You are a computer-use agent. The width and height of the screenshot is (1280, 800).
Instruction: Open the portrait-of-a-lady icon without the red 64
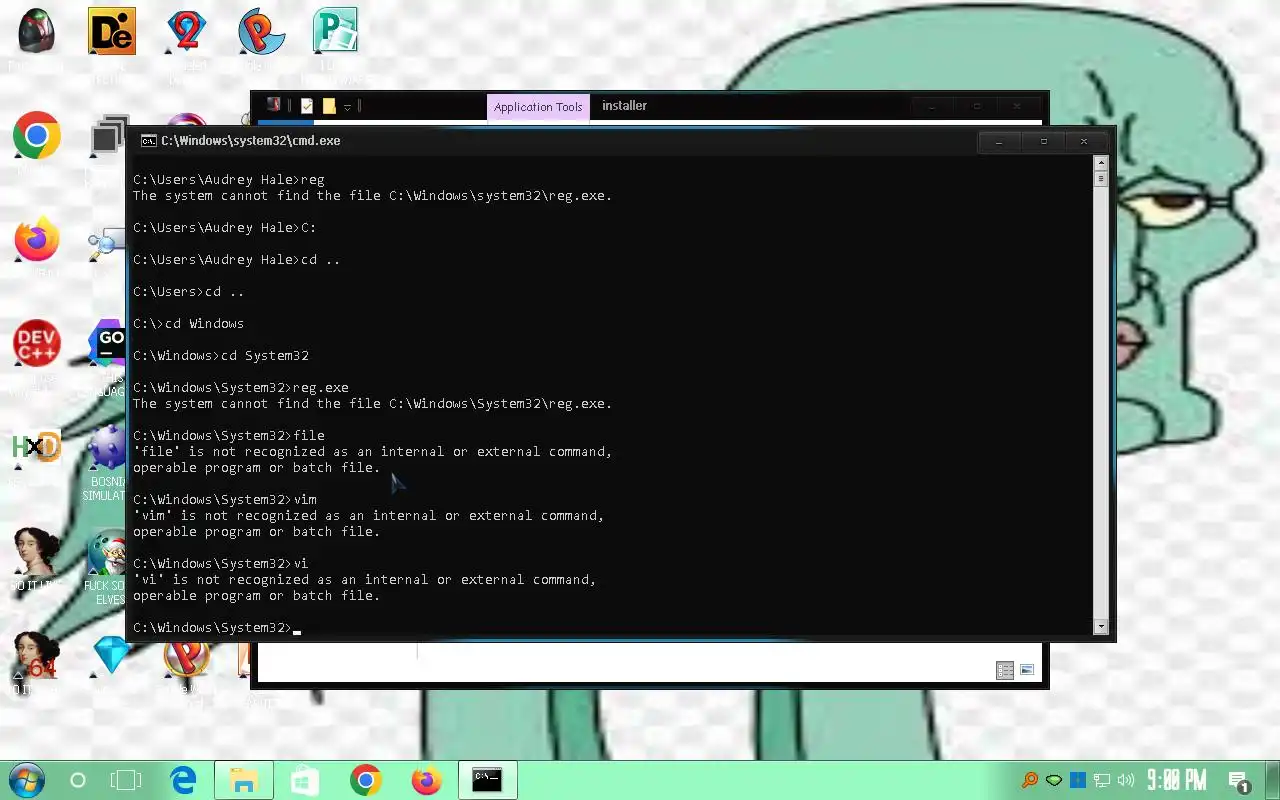point(37,553)
